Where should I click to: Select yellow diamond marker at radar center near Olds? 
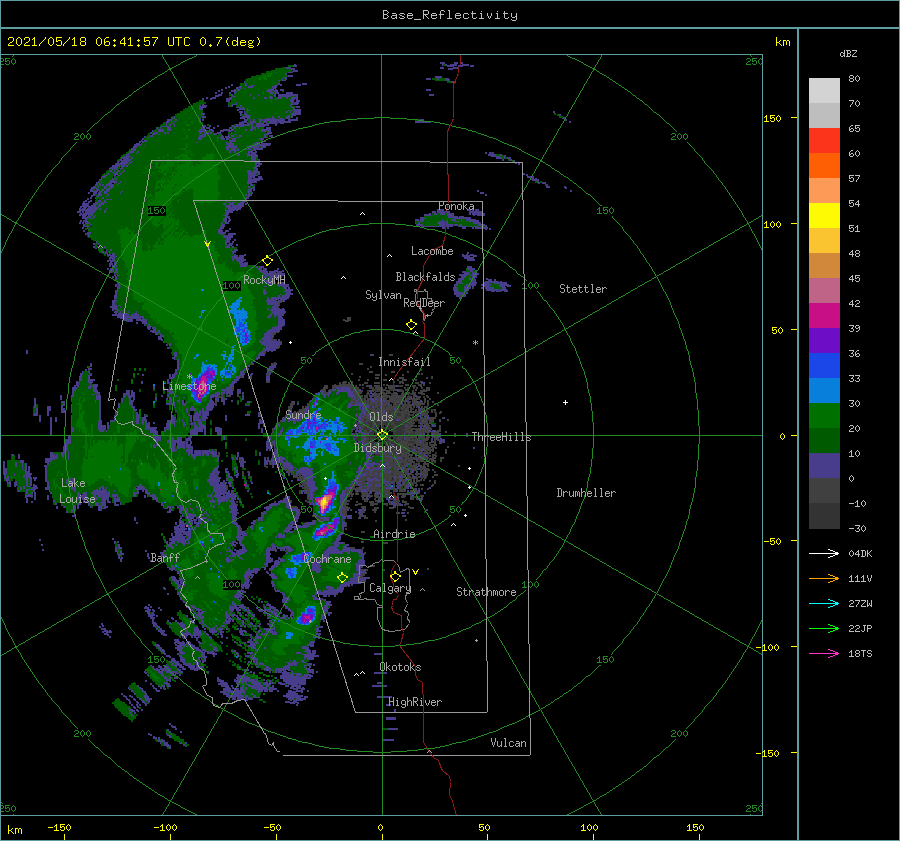(382, 435)
